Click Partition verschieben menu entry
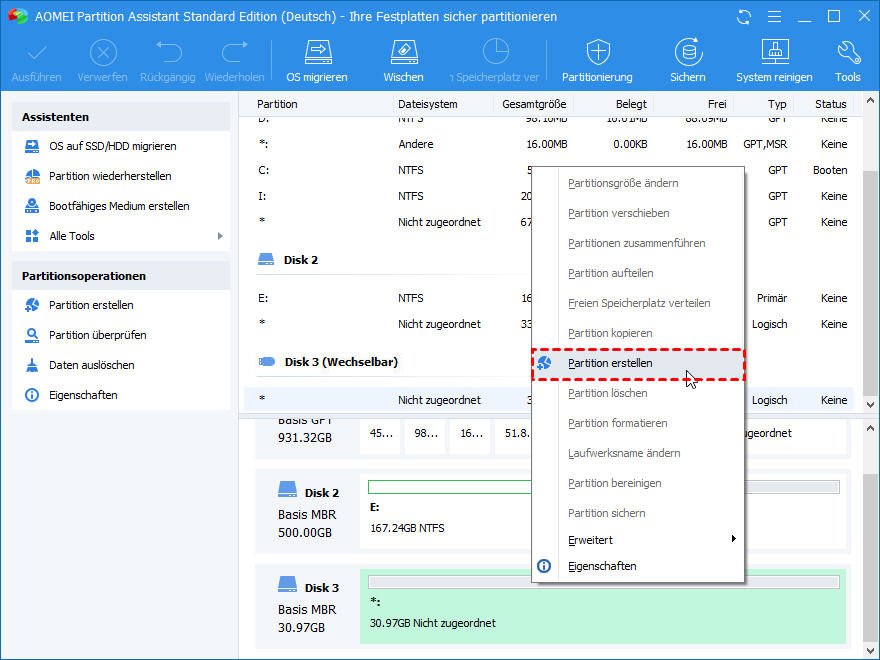This screenshot has height=660, width=880. 638,213
